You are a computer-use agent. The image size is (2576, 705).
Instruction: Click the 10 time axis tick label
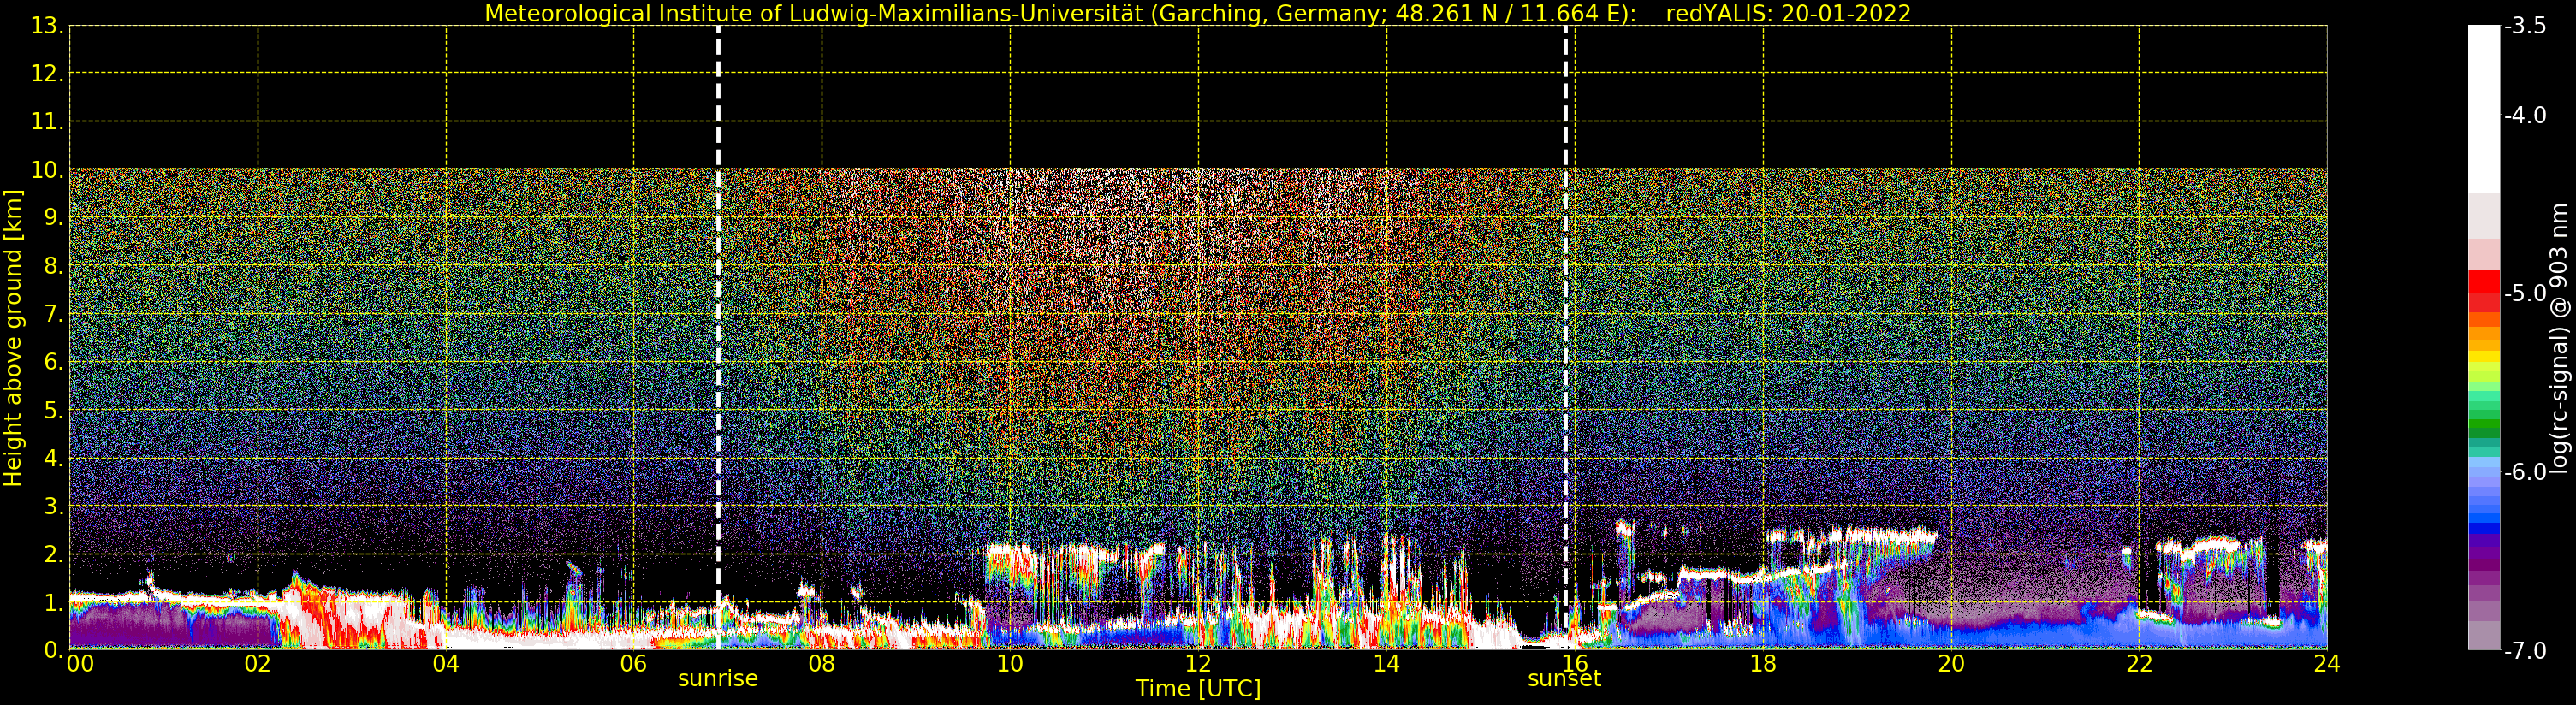tap(1010, 664)
